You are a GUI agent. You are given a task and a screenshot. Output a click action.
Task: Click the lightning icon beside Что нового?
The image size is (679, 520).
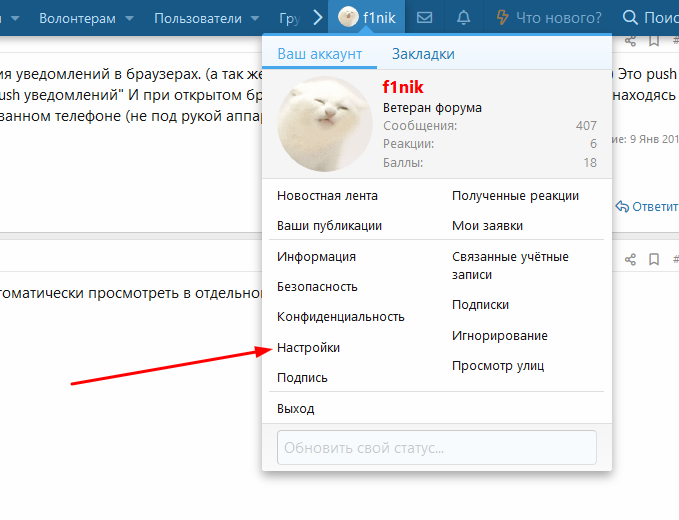click(502, 18)
